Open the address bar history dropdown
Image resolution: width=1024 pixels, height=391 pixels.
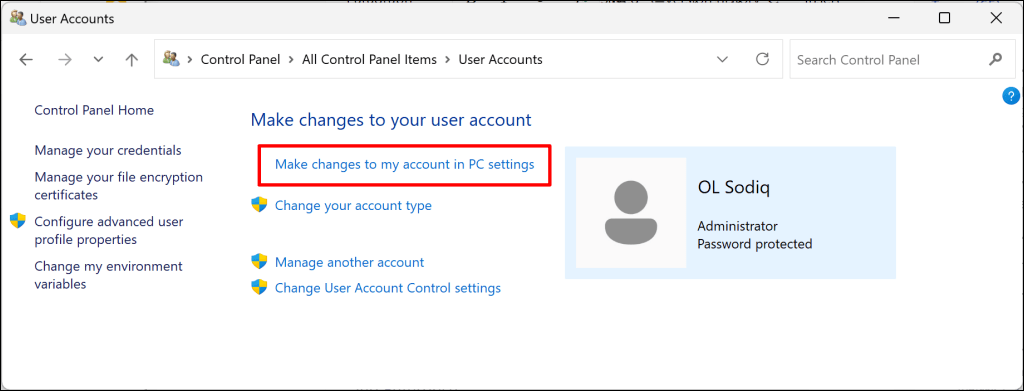722,59
